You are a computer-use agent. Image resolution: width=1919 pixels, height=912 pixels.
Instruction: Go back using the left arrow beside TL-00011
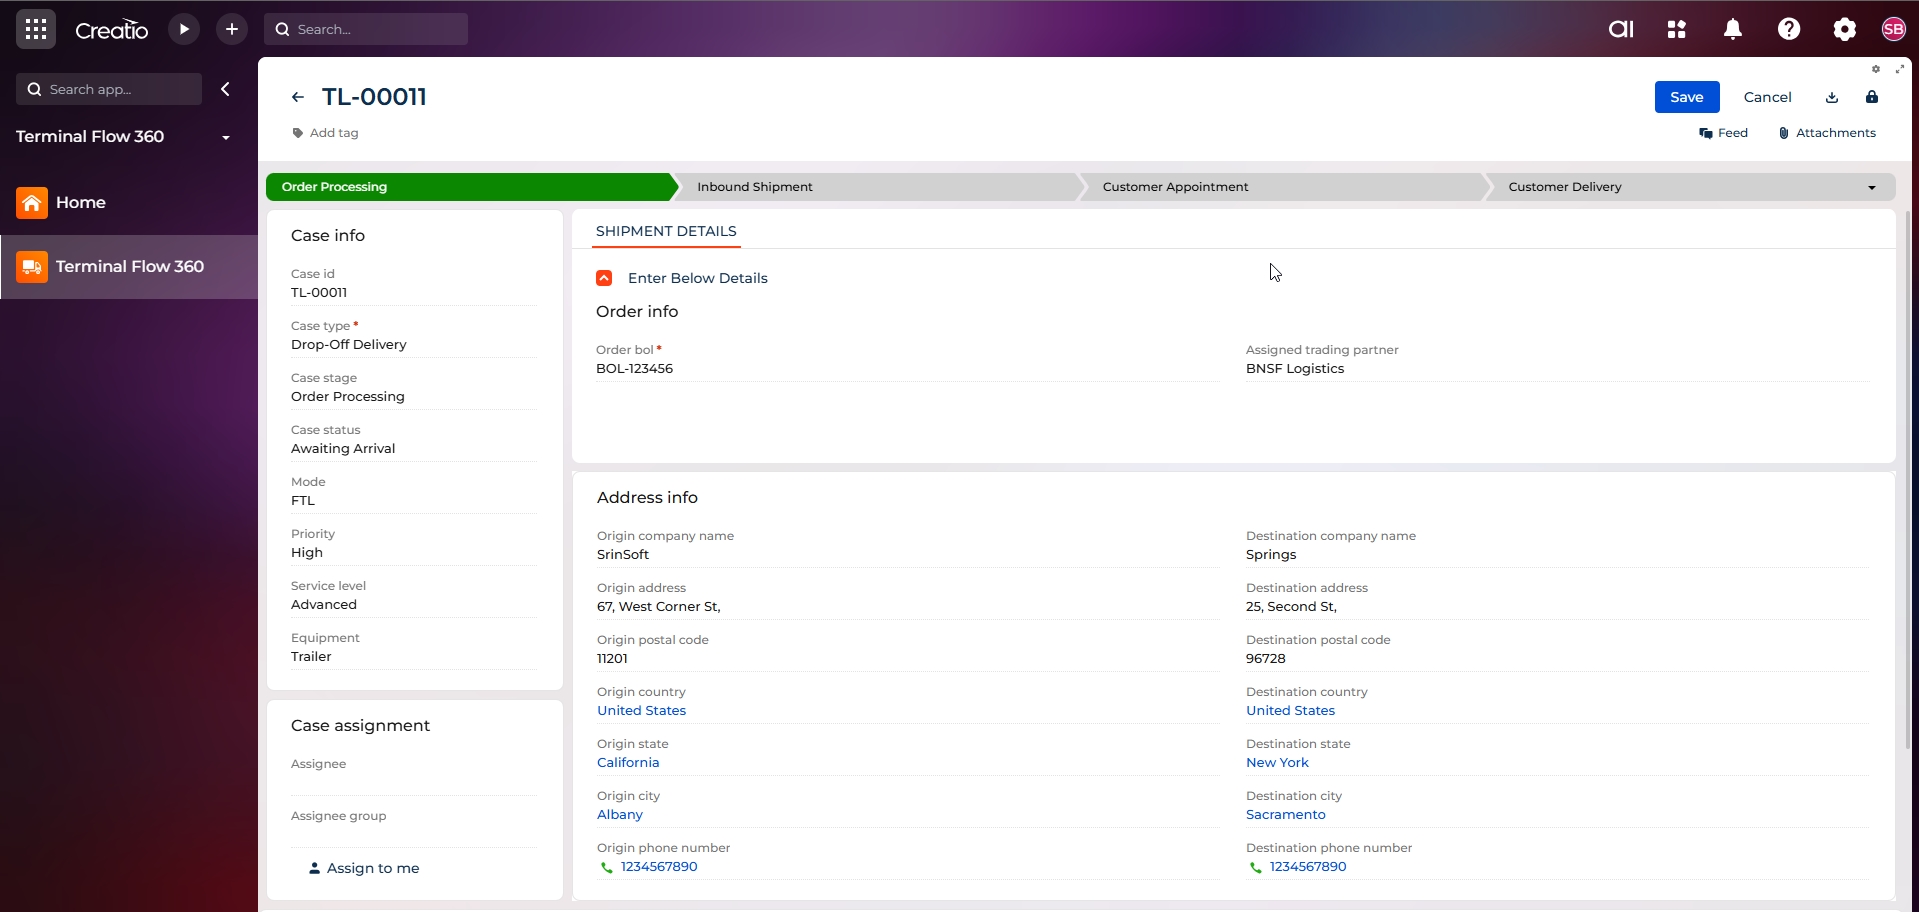click(x=298, y=97)
